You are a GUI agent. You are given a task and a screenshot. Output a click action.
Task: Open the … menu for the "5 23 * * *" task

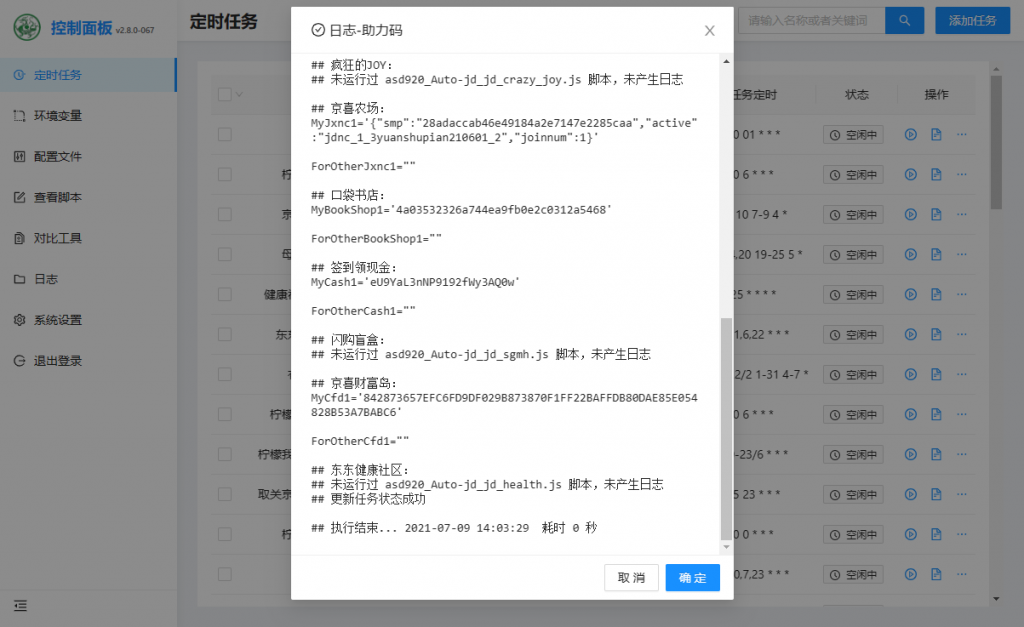point(962,494)
